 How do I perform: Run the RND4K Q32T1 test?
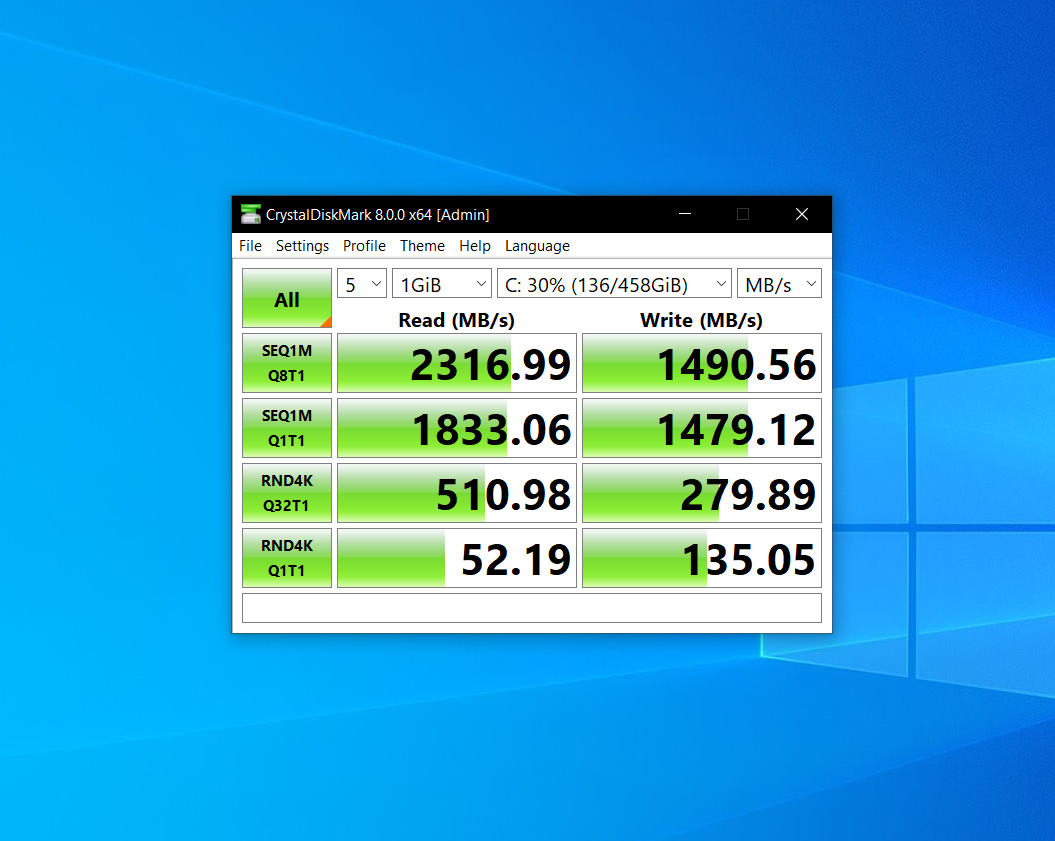[x=287, y=493]
